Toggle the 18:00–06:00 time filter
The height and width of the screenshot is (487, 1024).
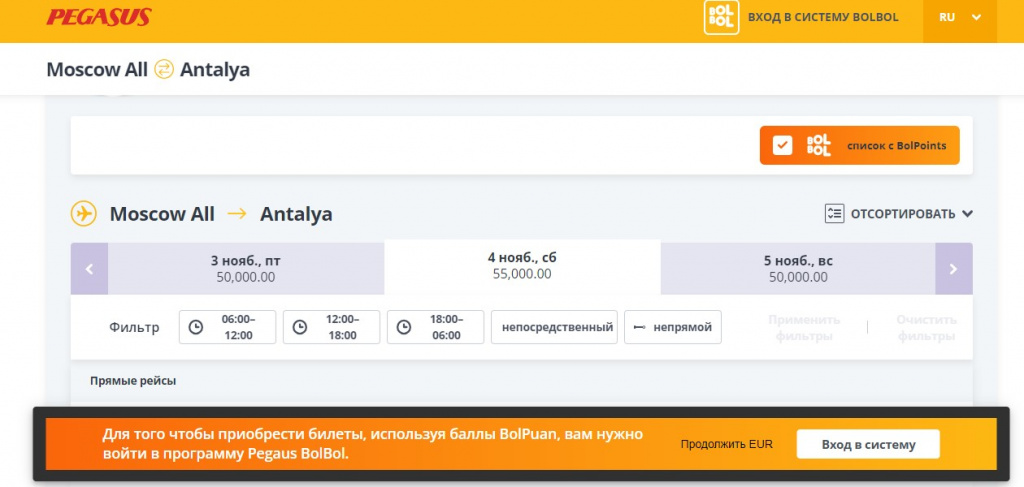pos(435,327)
